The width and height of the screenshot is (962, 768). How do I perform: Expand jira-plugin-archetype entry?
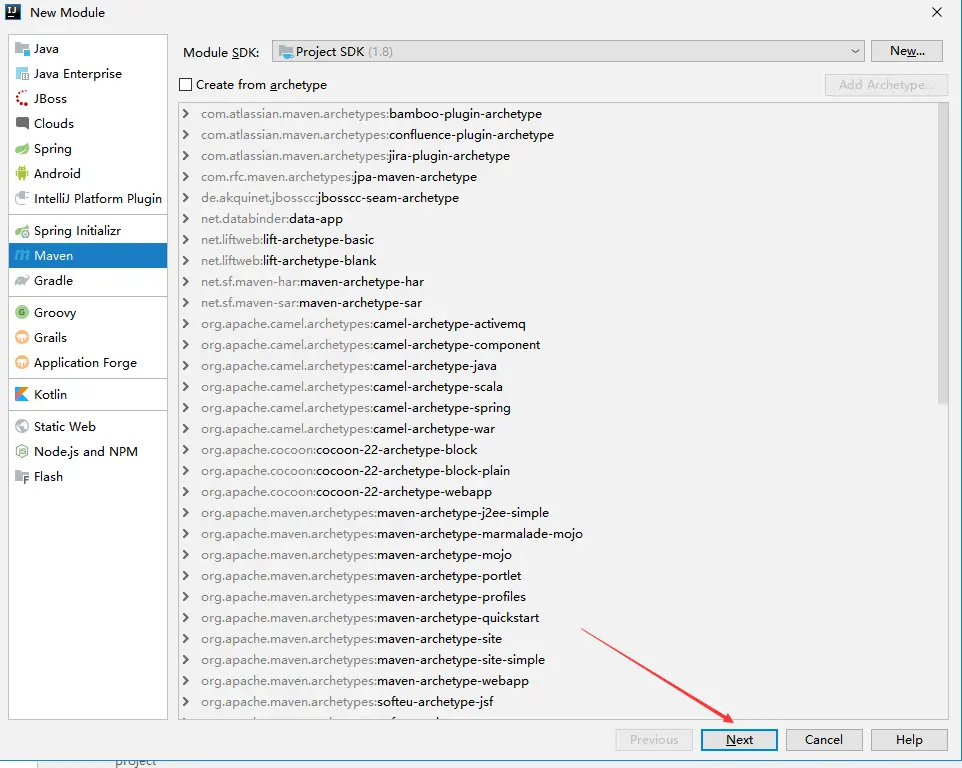185,156
